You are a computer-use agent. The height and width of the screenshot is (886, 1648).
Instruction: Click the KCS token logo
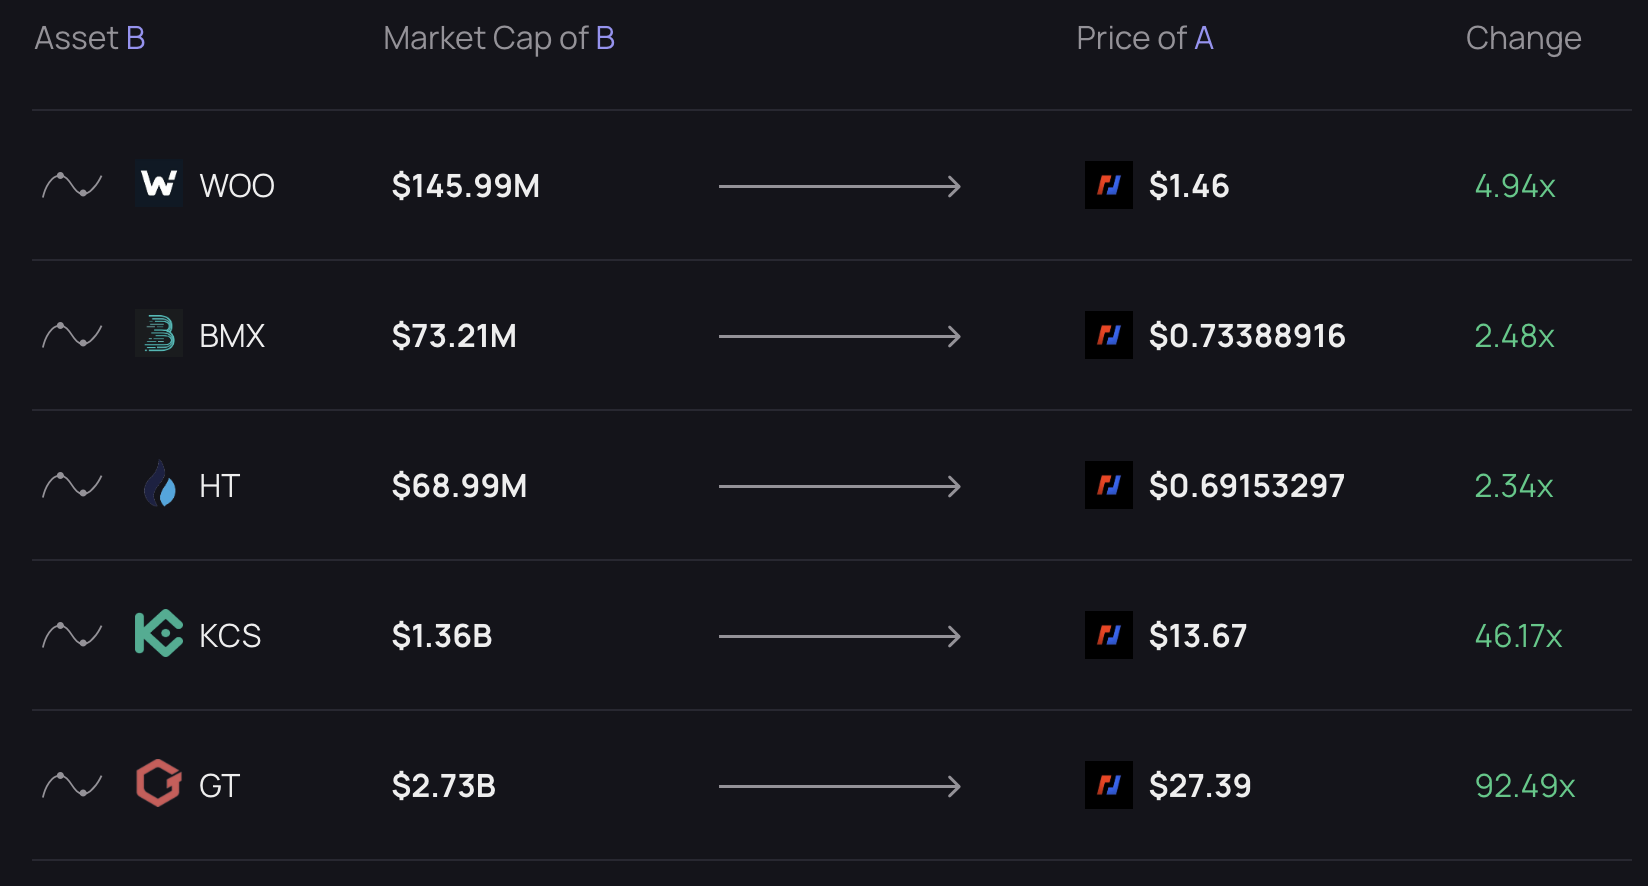159,634
